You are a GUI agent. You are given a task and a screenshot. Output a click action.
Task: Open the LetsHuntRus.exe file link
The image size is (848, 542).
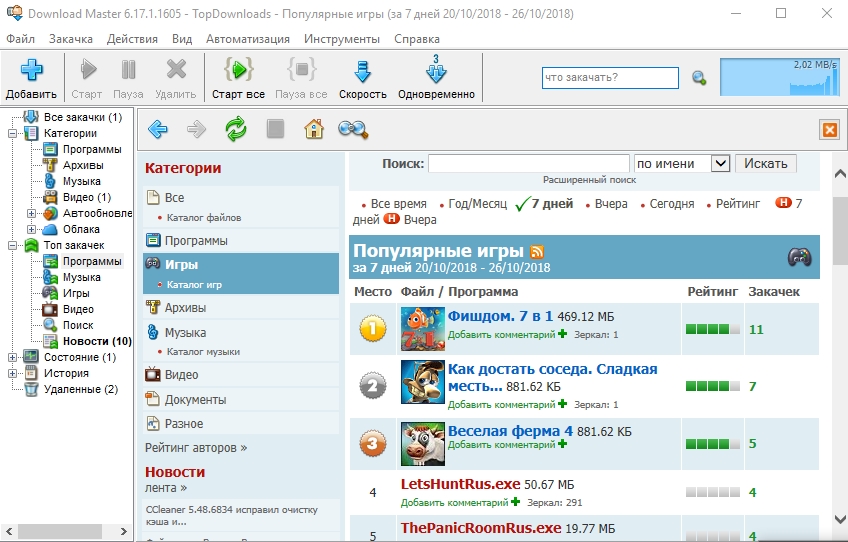point(460,484)
